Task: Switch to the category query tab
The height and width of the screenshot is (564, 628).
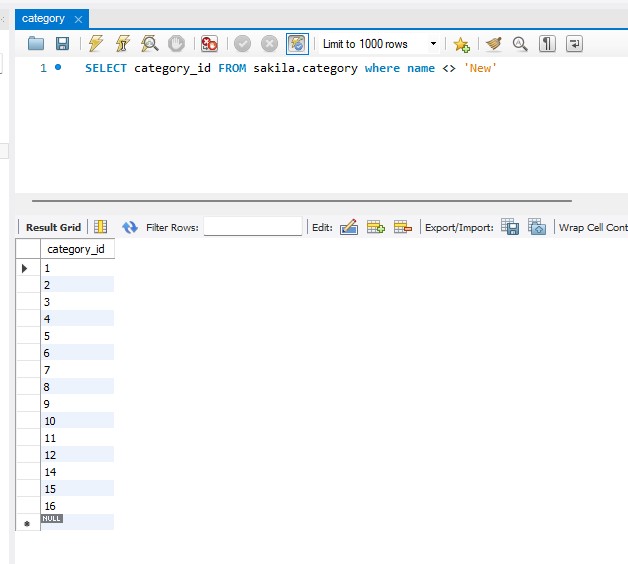Action: click(x=43, y=18)
